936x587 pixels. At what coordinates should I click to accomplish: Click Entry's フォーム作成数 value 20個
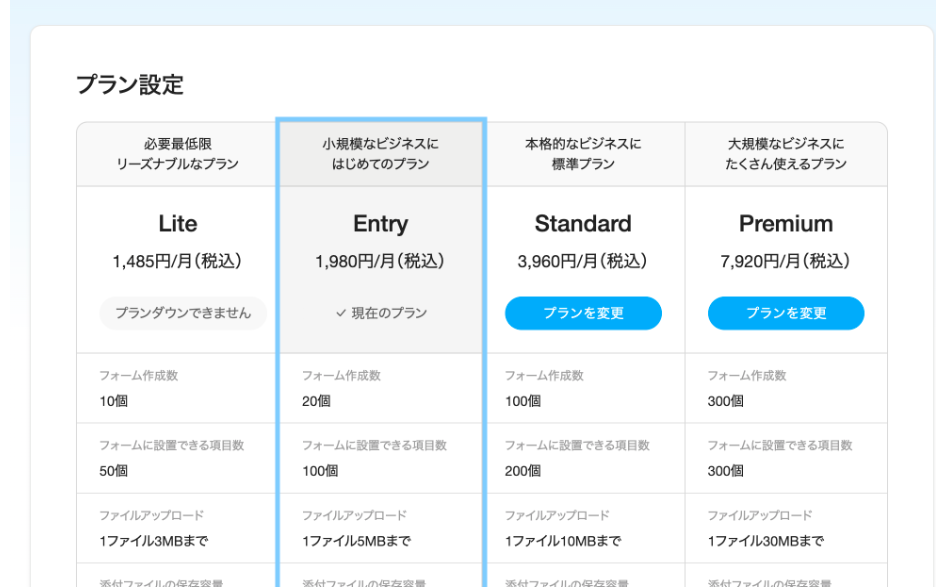(x=316, y=401)
